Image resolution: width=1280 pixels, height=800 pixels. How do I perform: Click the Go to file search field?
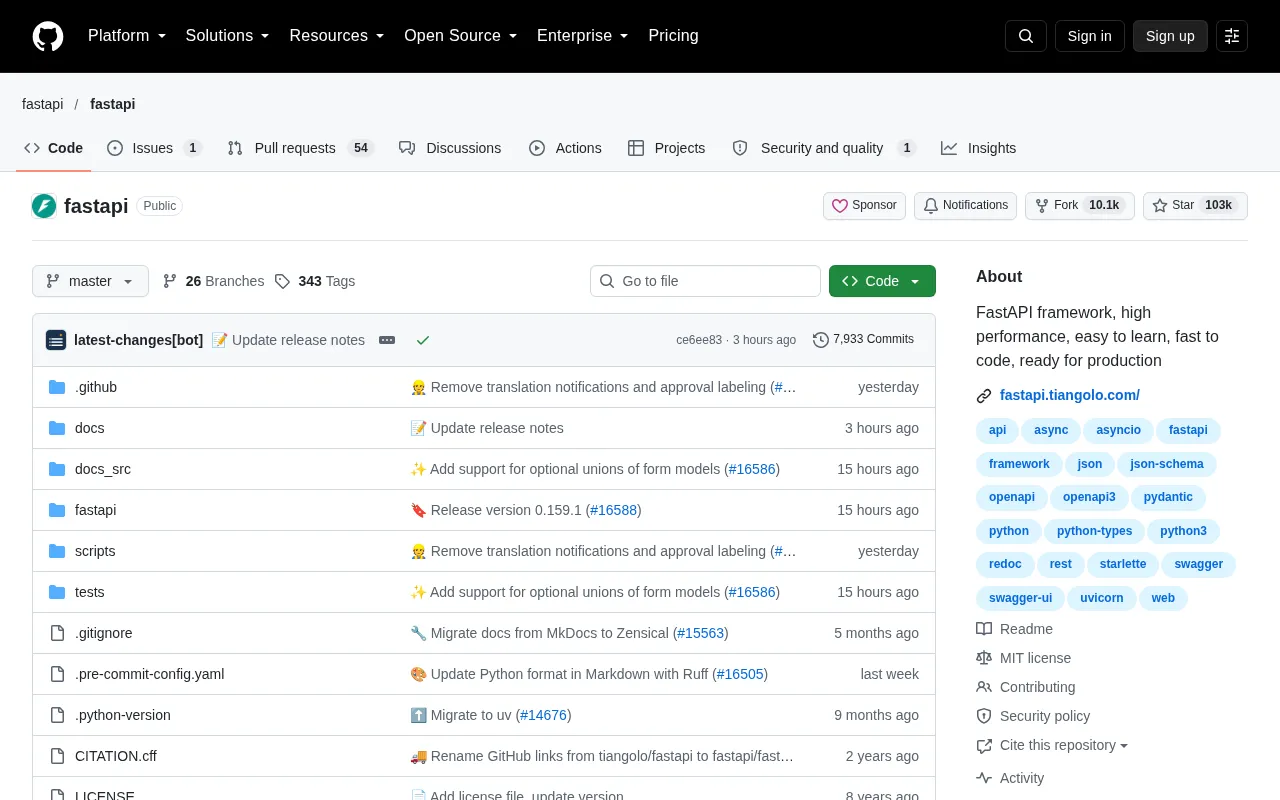pos(705,281)
